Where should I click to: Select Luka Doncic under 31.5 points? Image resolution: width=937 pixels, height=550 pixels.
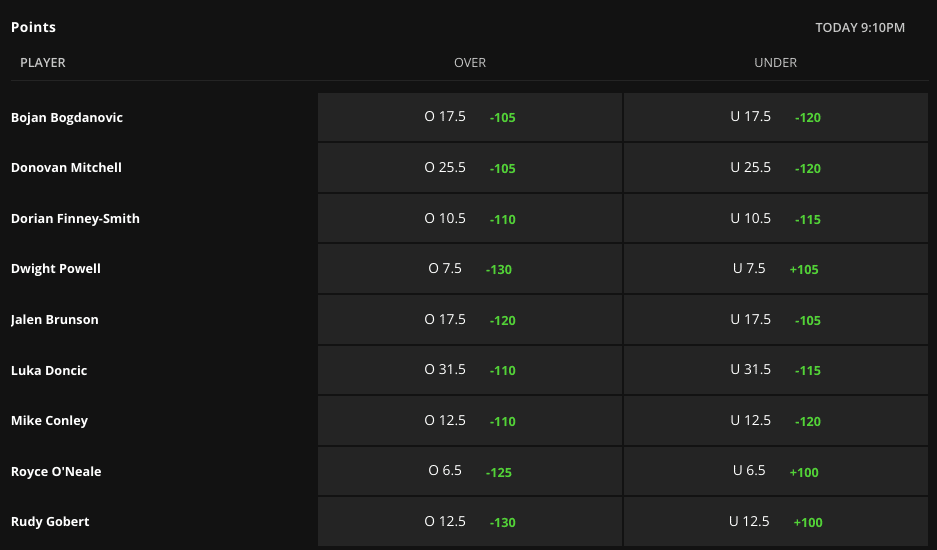[x=776, y=371]
